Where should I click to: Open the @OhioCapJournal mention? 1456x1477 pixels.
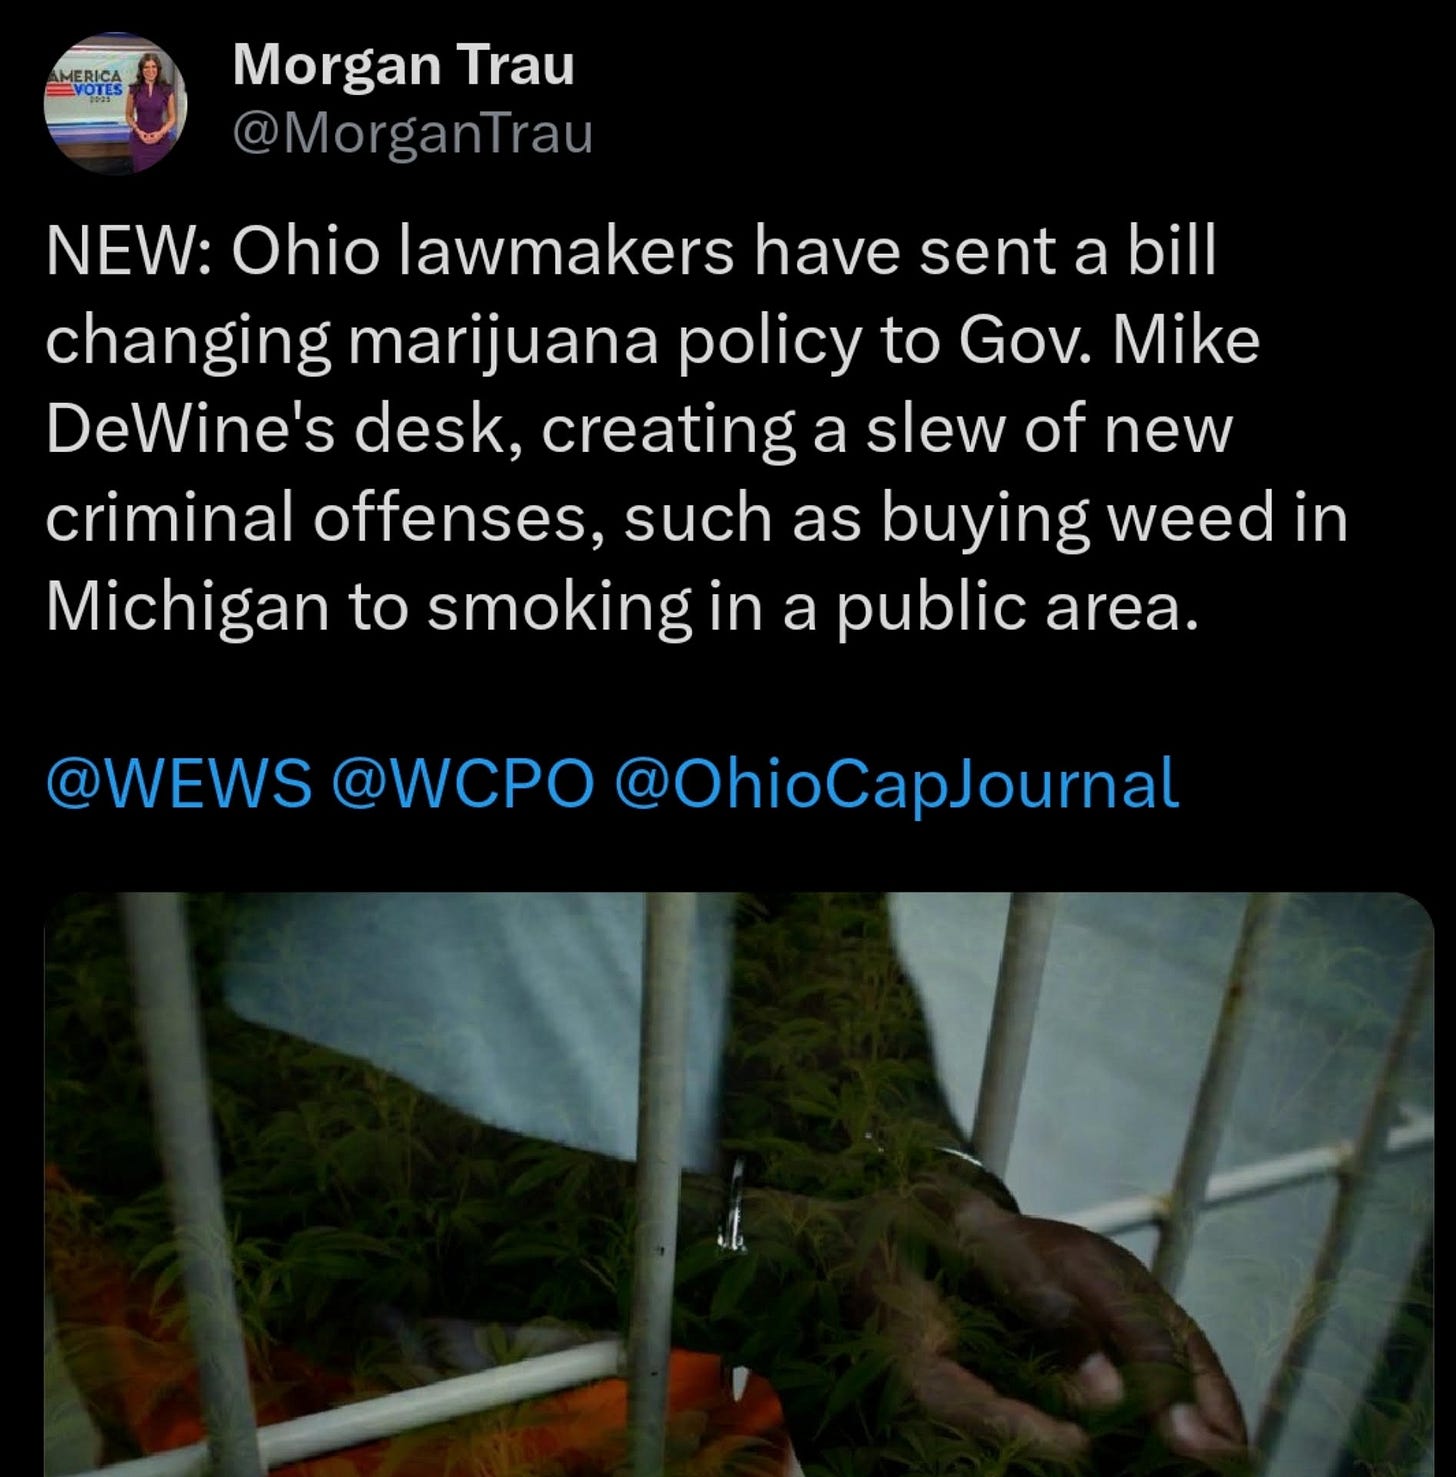point(897,783)
